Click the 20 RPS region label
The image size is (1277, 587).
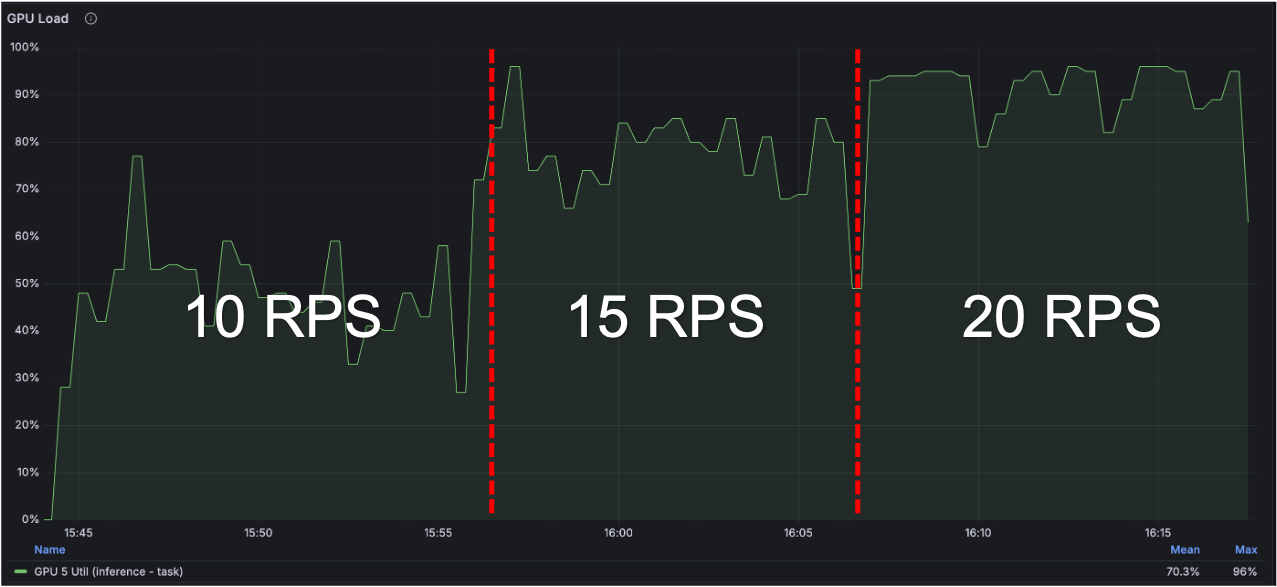pos(1060,317)
